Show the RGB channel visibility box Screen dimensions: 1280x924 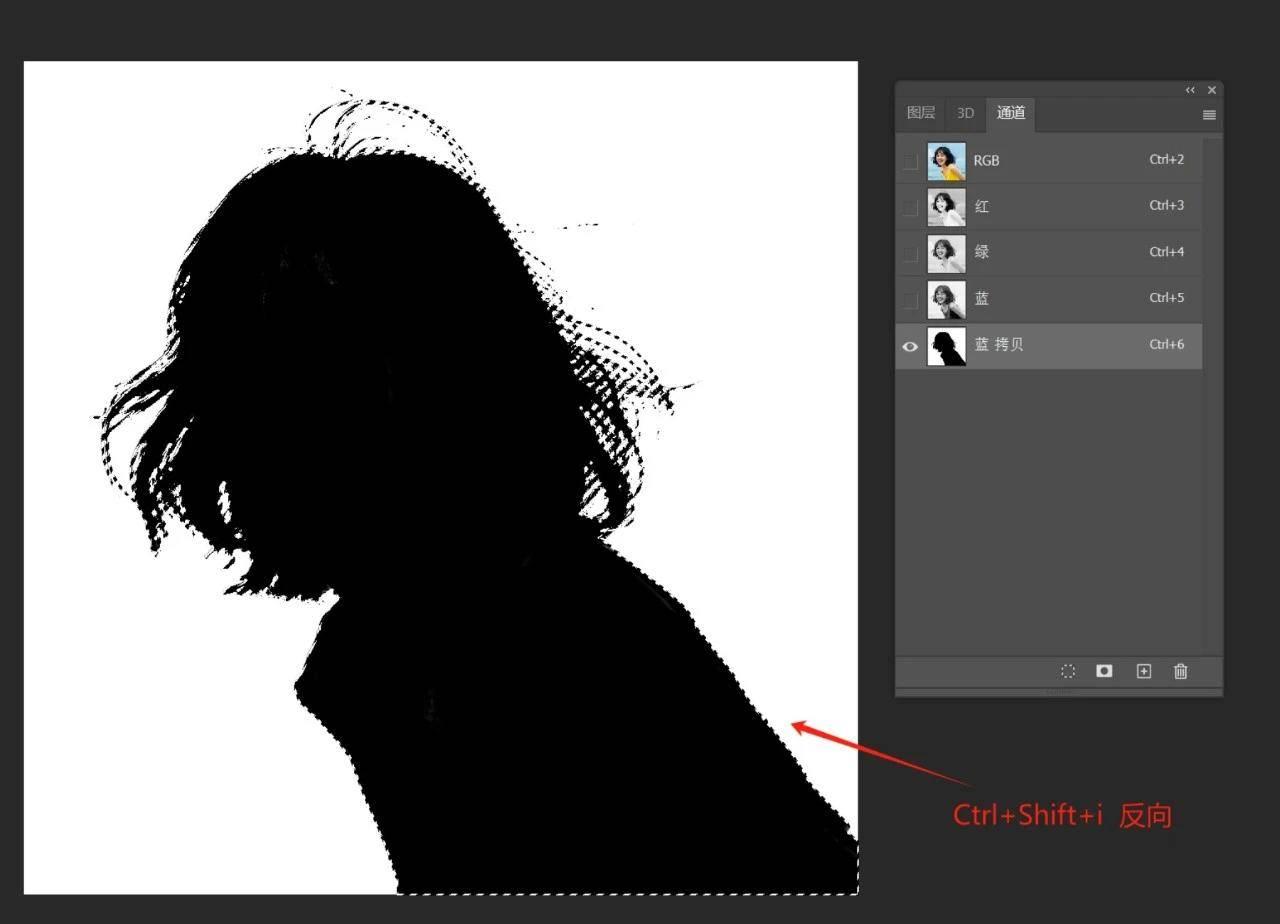pos(910,161)
